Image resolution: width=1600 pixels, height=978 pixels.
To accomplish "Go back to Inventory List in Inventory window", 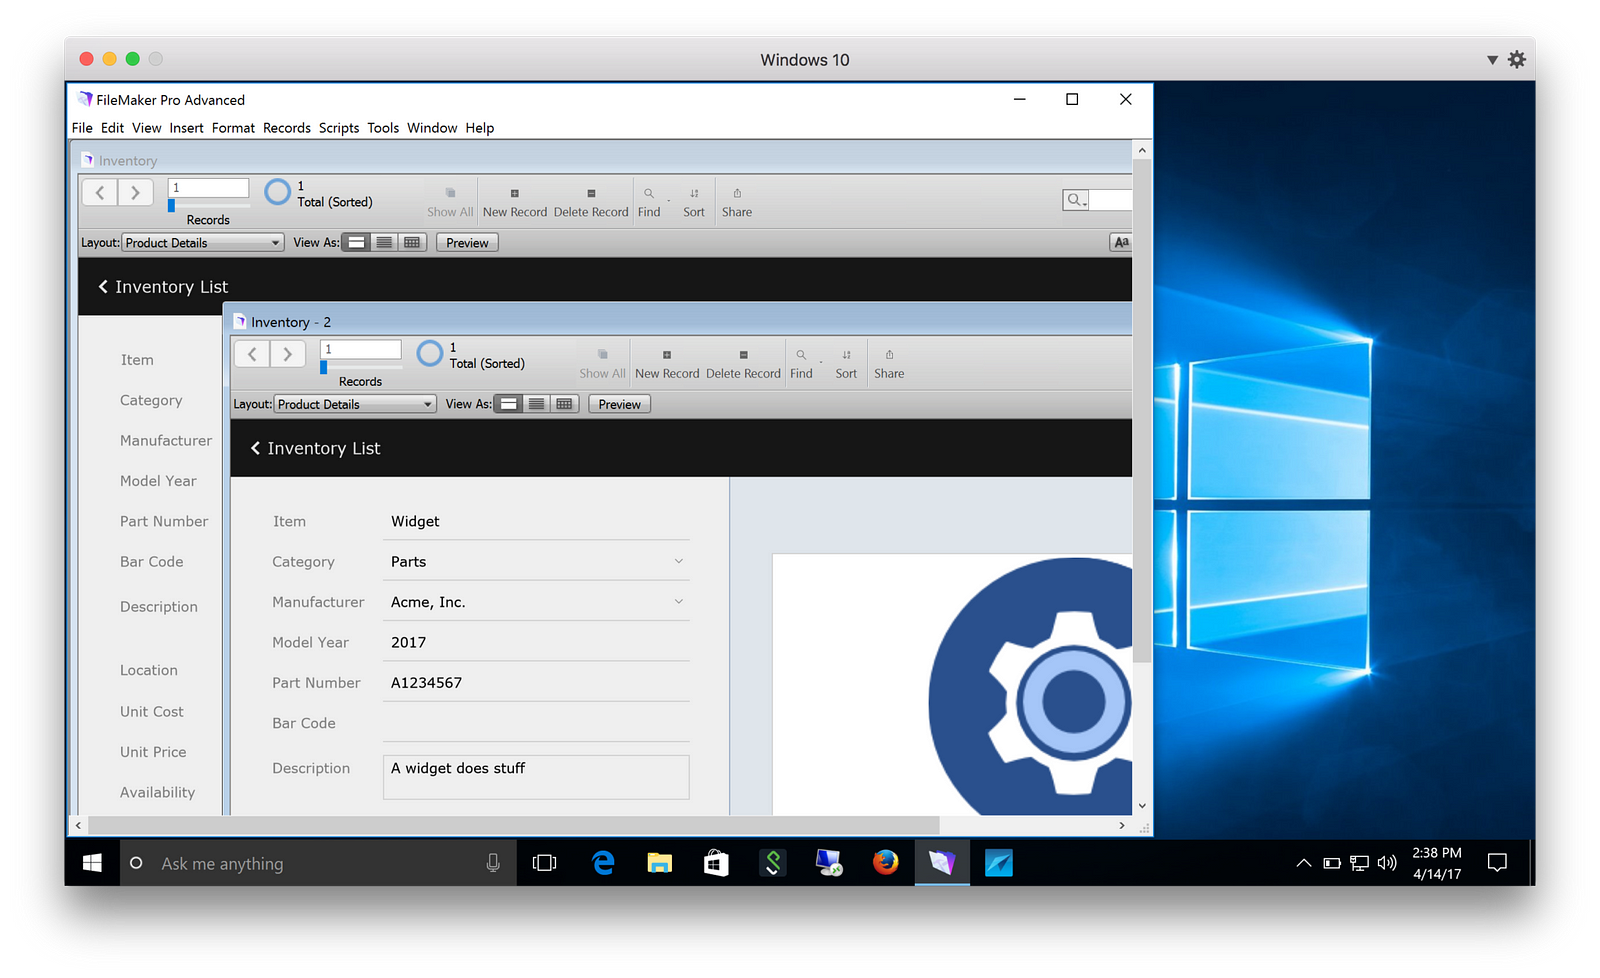I will pos(163,287).
